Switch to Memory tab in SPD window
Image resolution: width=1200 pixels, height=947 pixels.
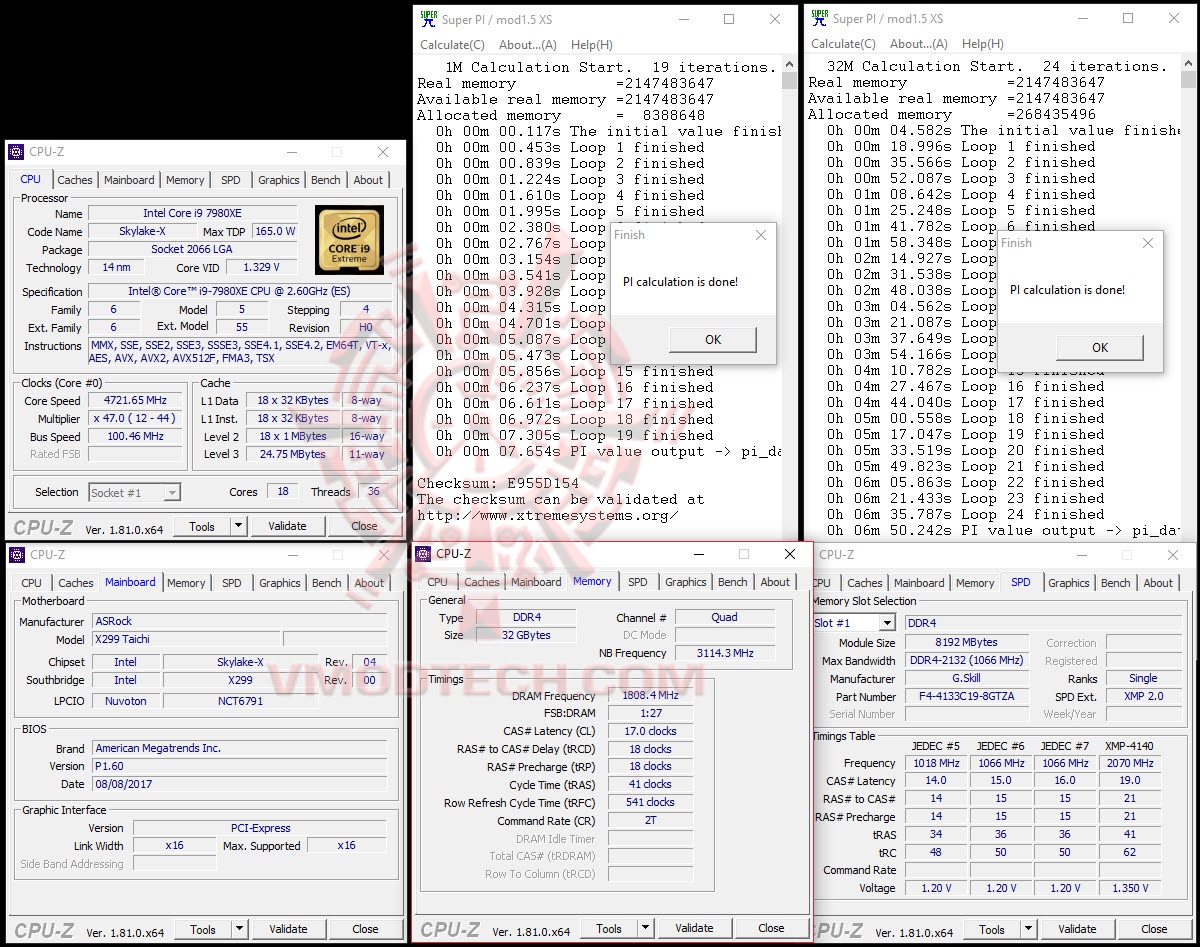[975, 583]
